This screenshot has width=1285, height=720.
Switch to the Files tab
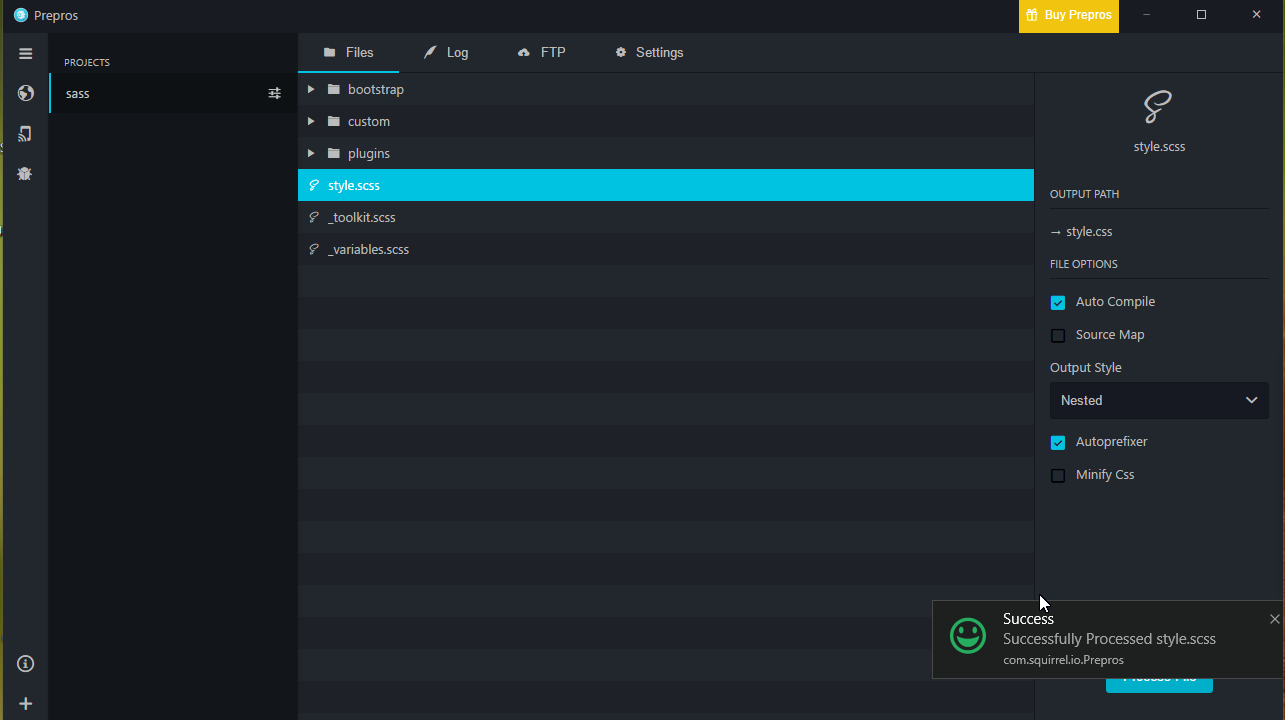[348, 52]
